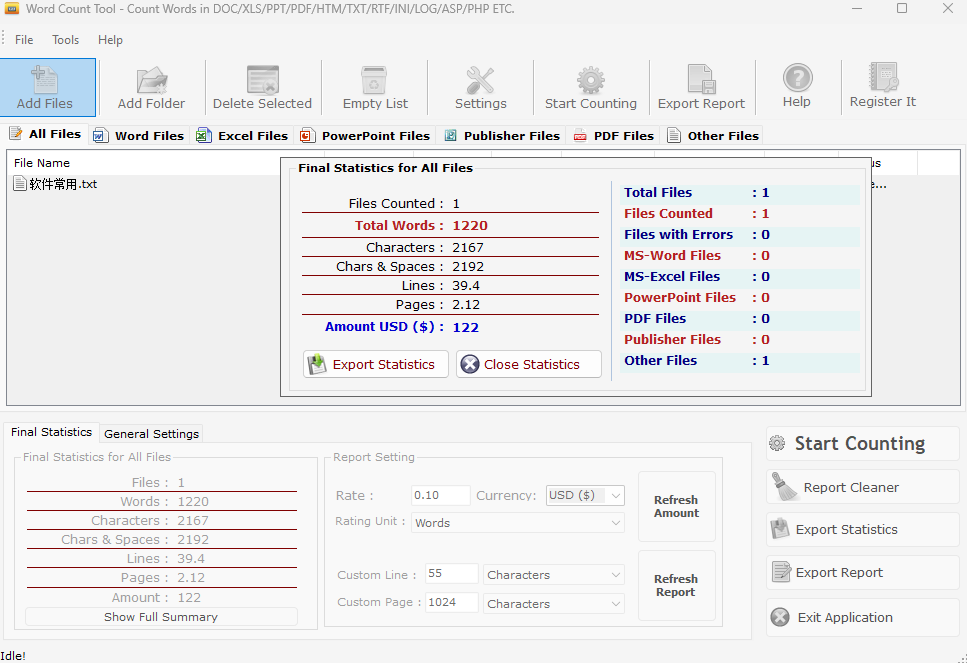Click into the Rate input field
967x663 pixels.
click(x=440, y=495)
